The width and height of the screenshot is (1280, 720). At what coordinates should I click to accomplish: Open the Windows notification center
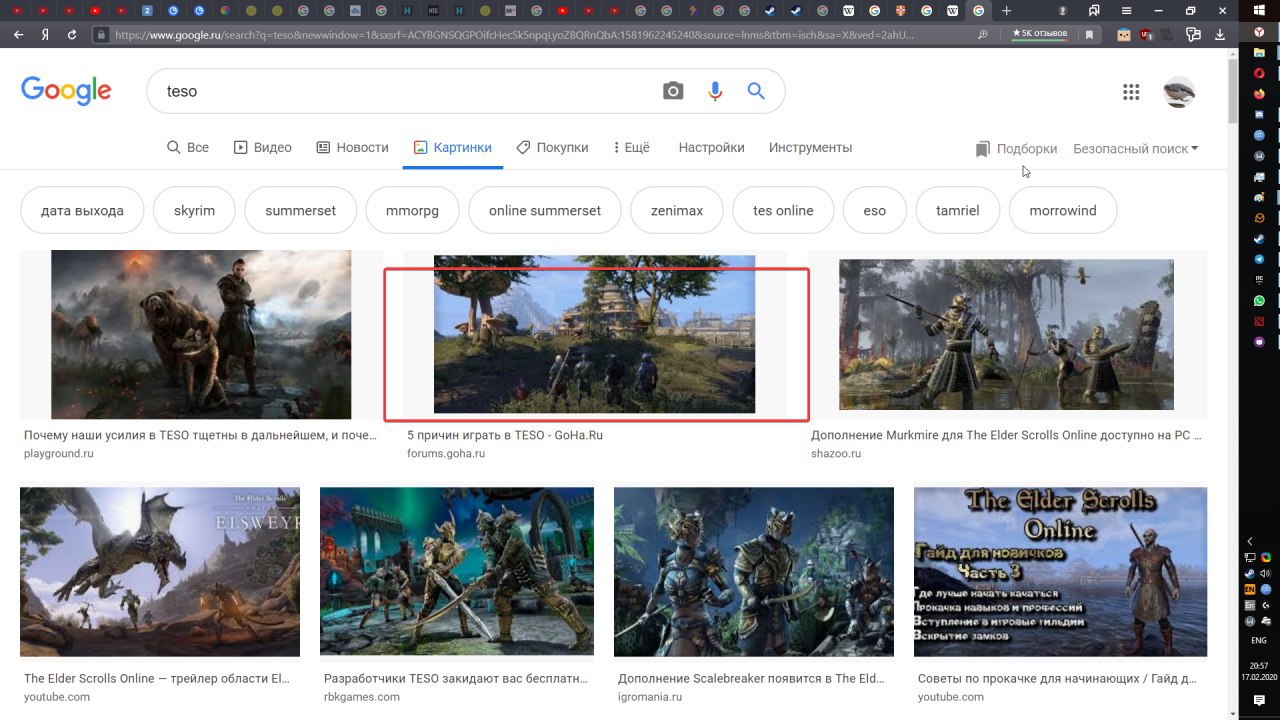click(1259, 701)
